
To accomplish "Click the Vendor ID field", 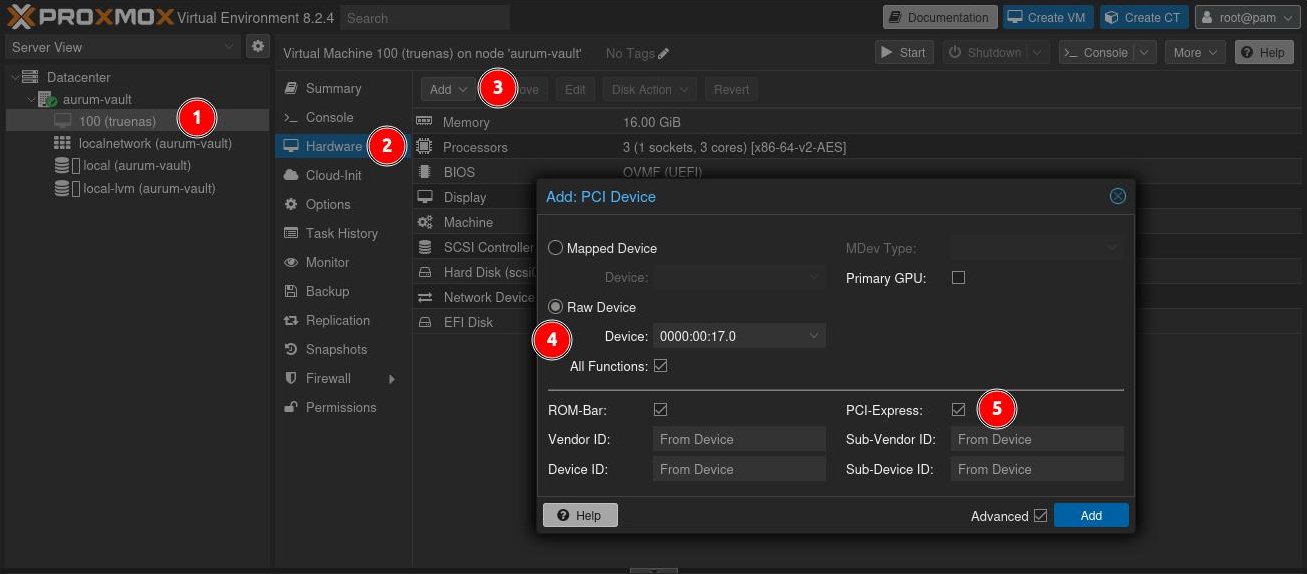I will pos(739,439).
